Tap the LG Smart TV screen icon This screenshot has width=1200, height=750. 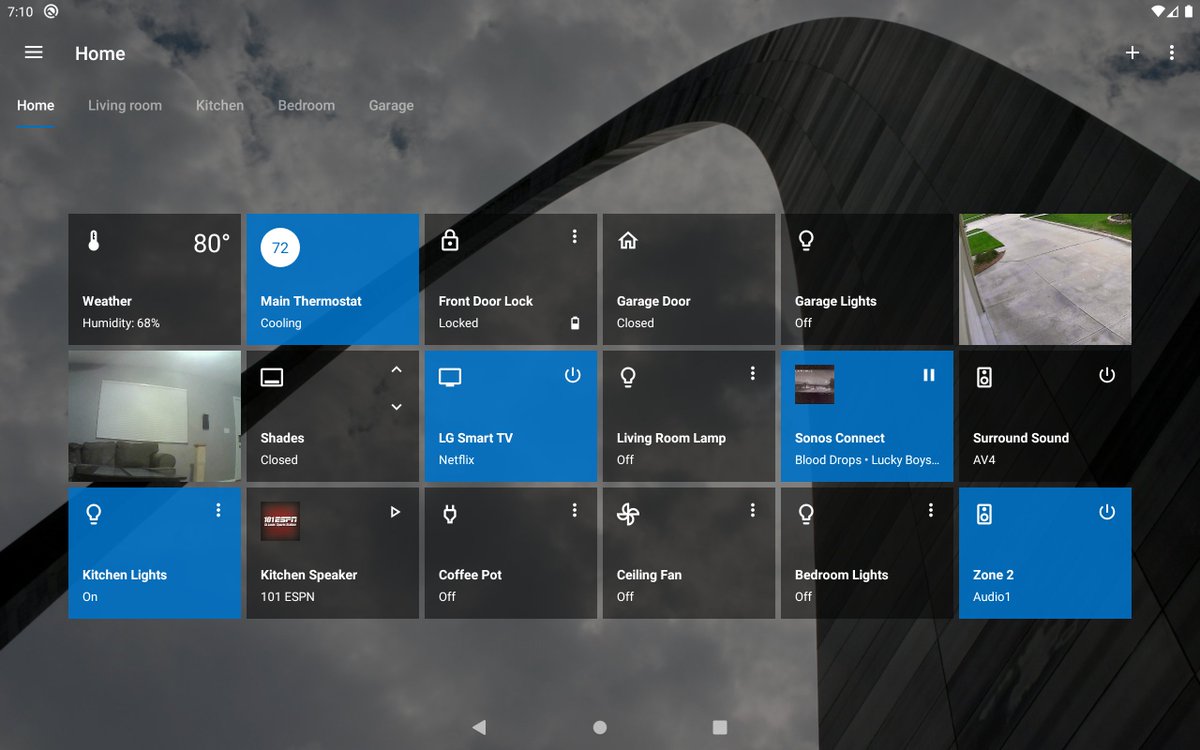(450, 377)
